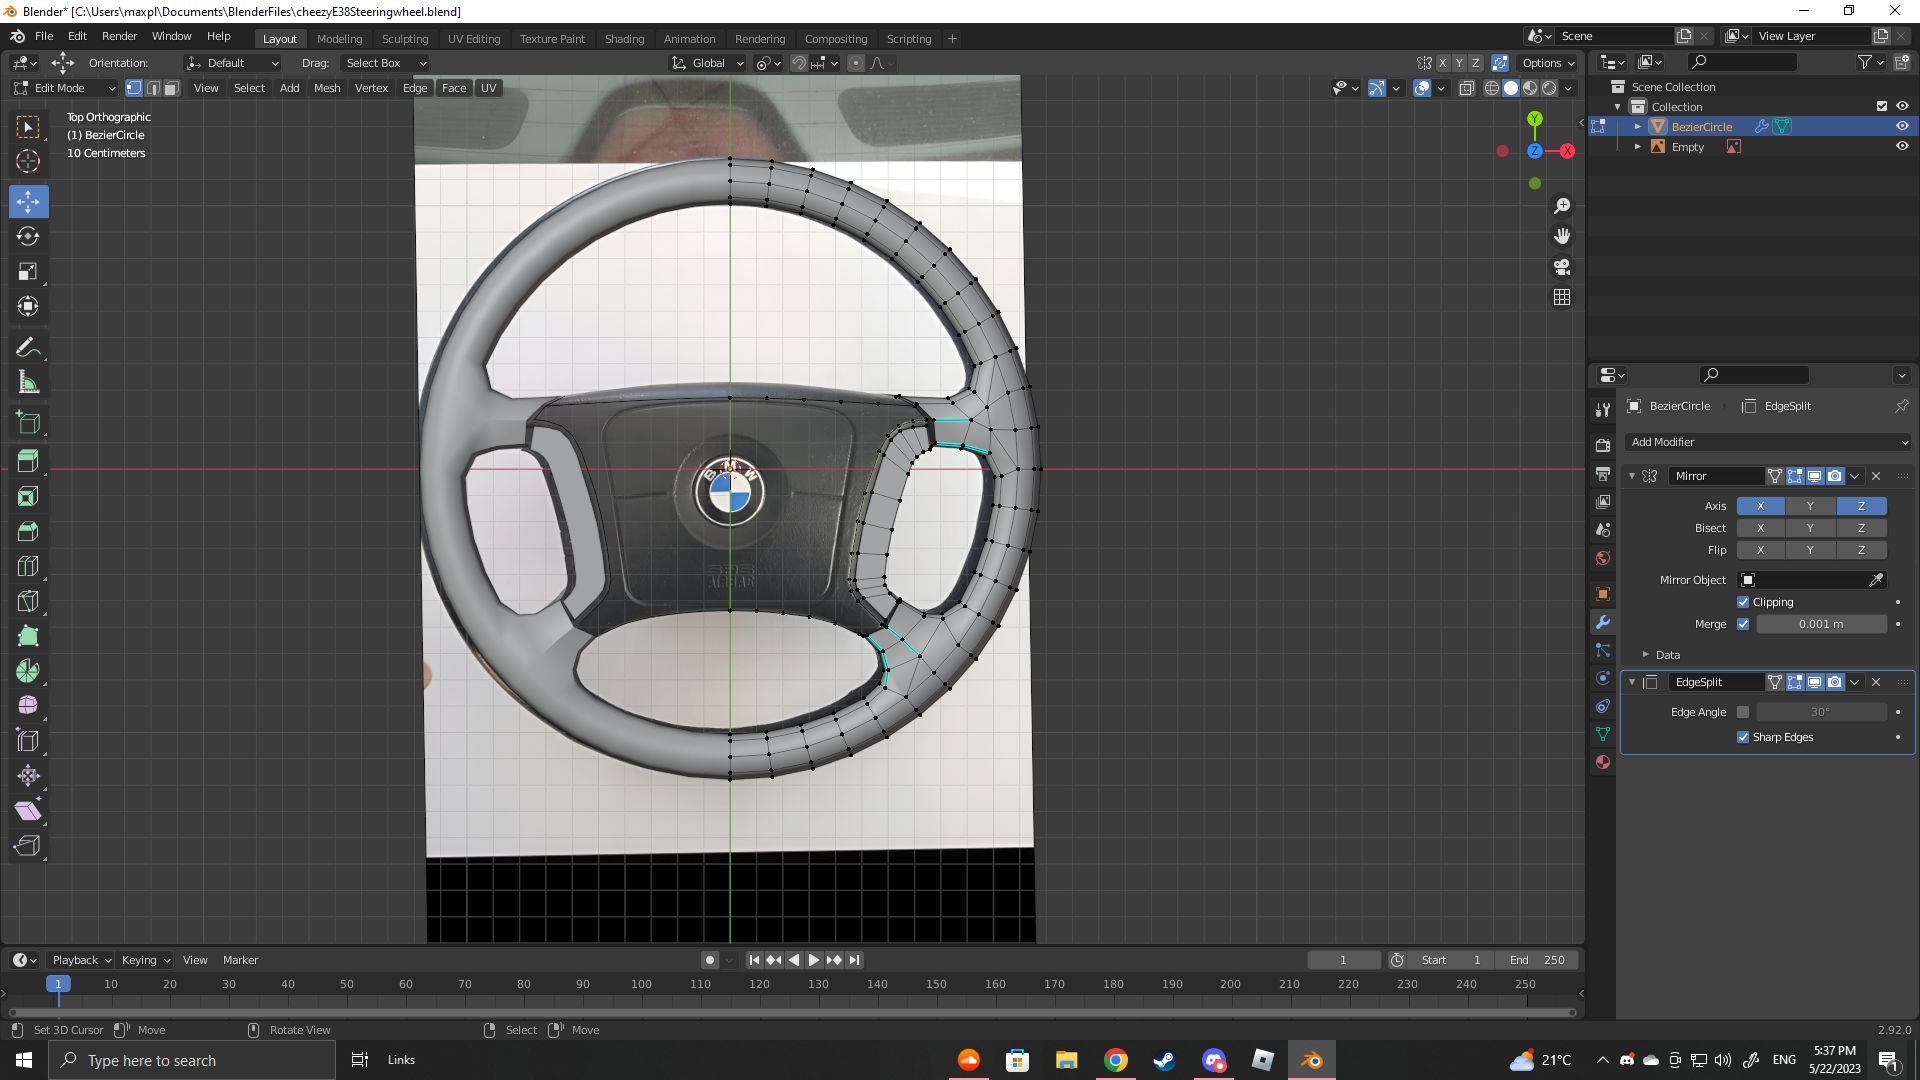1920x1080 pixels.
Task: Select the Measure tool
Action: coord(28,383)
